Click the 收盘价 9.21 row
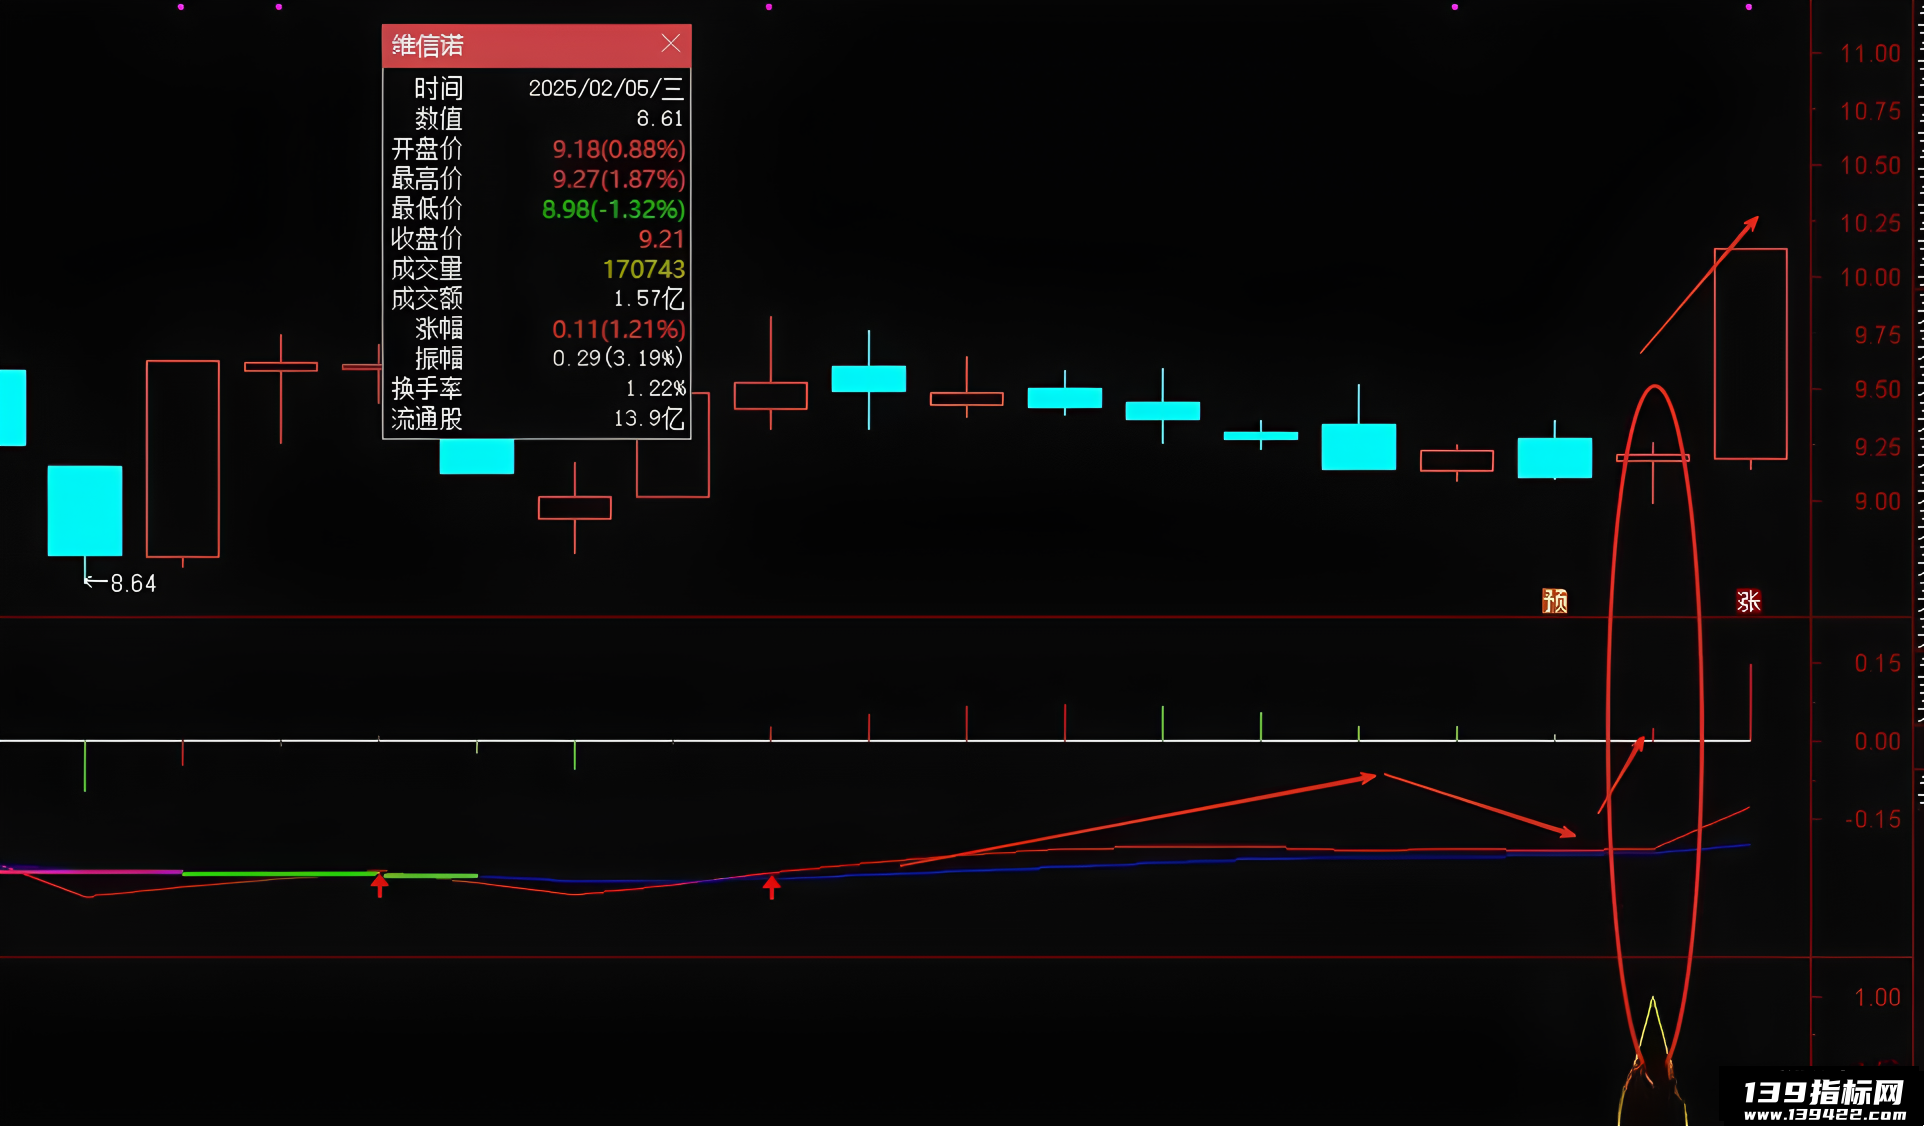This screenshot has width=1924, height=1126. click(x=537, y=239)
